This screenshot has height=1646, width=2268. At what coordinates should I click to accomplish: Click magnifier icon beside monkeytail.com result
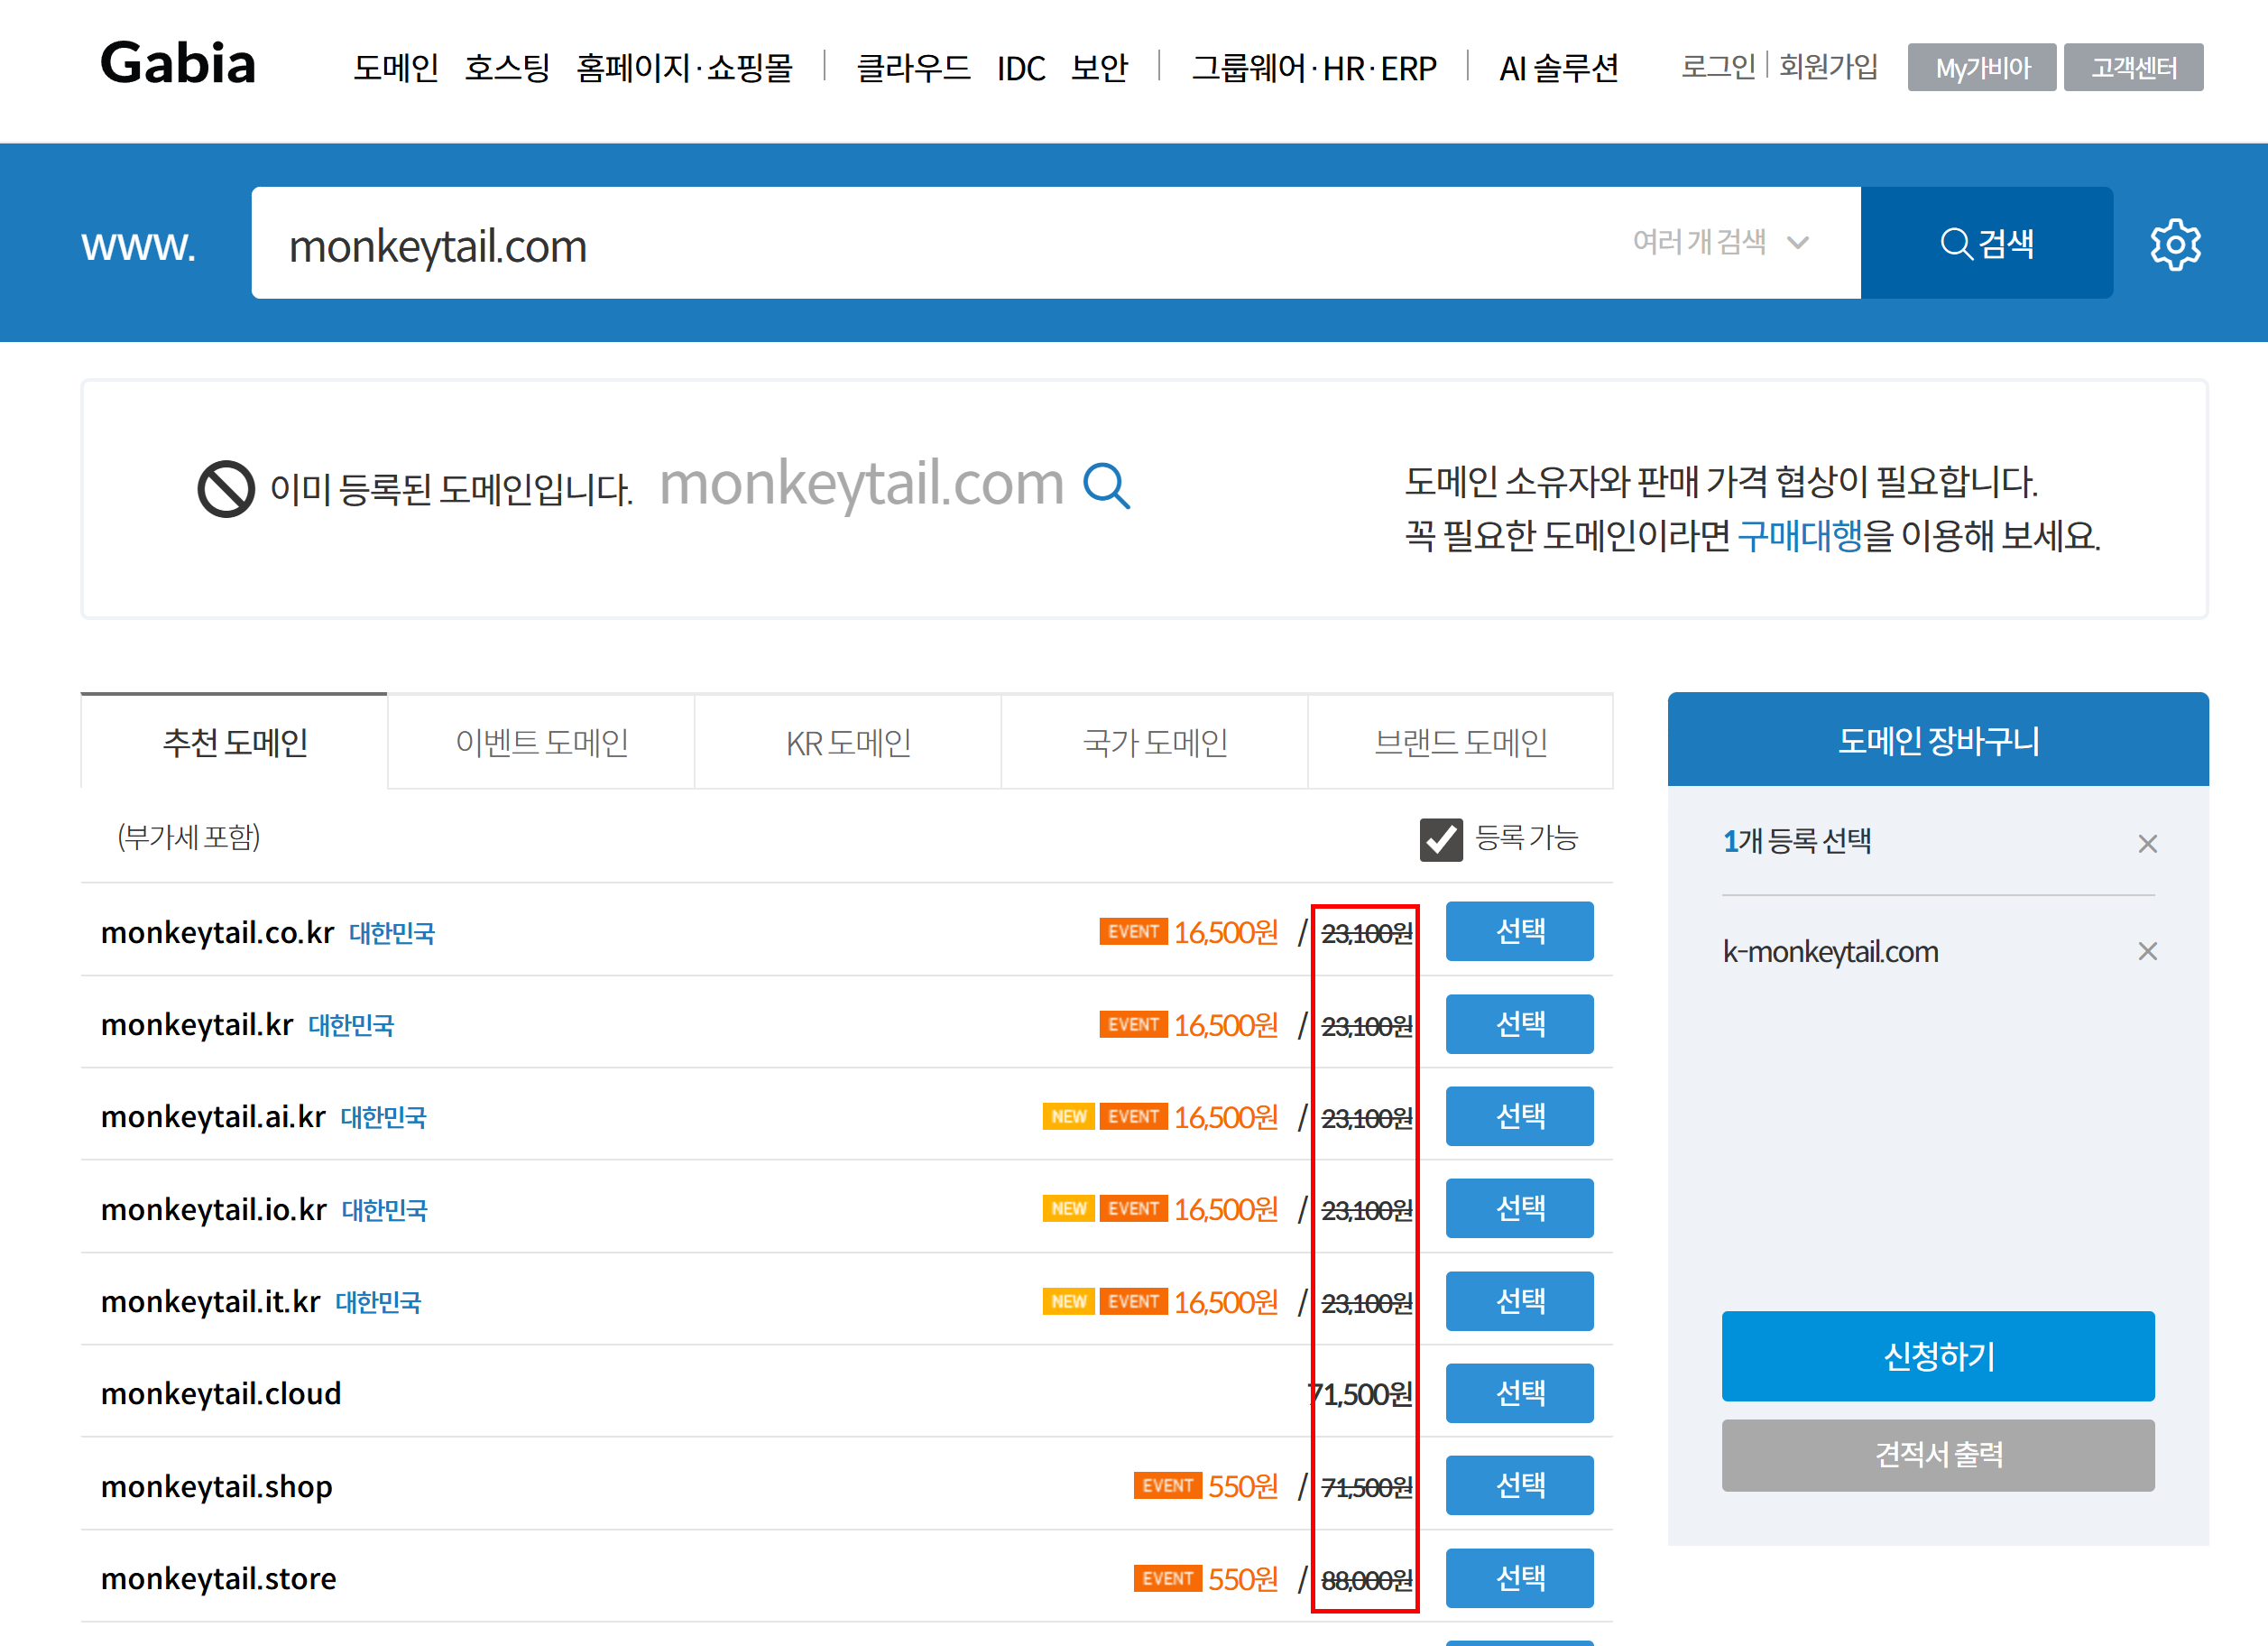1106,487
